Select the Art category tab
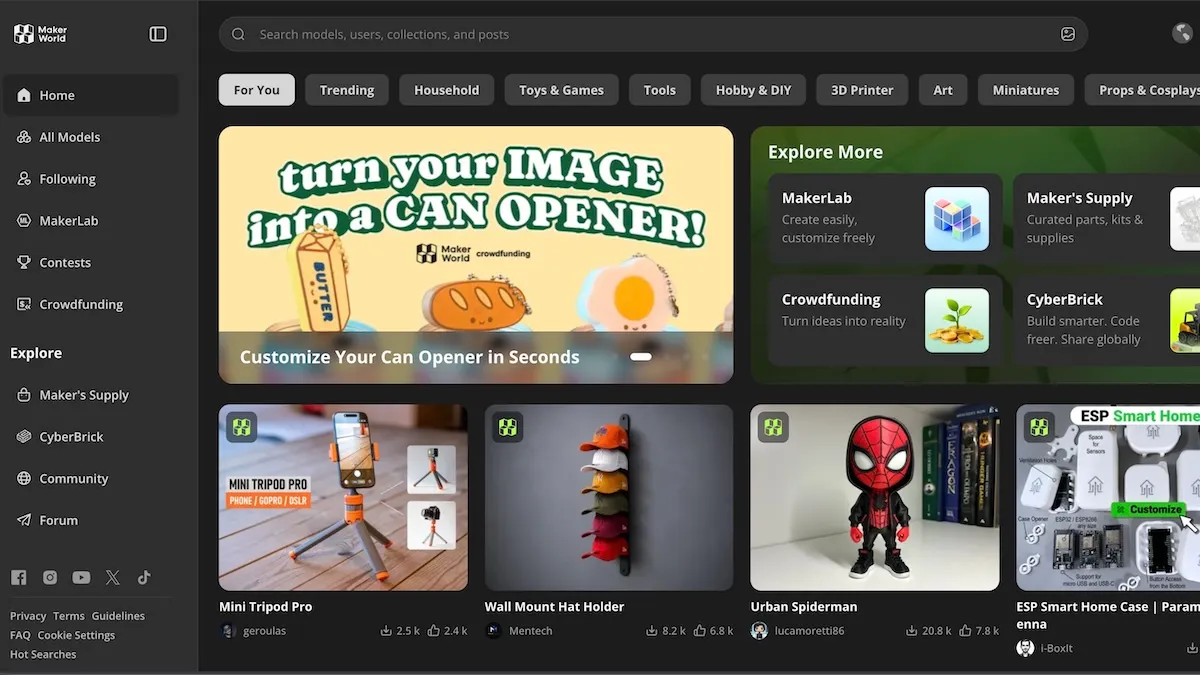Viewport: 1200px width, 675px height. [943, 90]
